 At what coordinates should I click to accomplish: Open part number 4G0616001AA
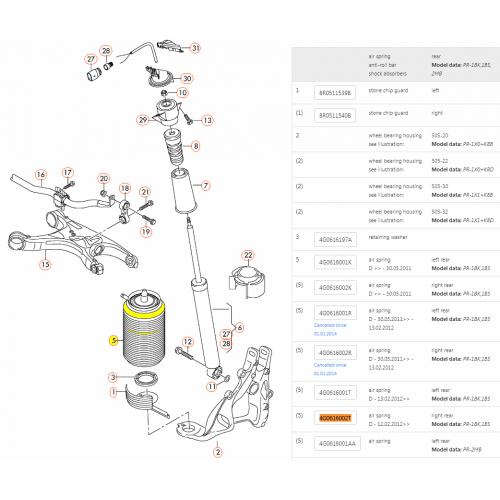(337, 444)
